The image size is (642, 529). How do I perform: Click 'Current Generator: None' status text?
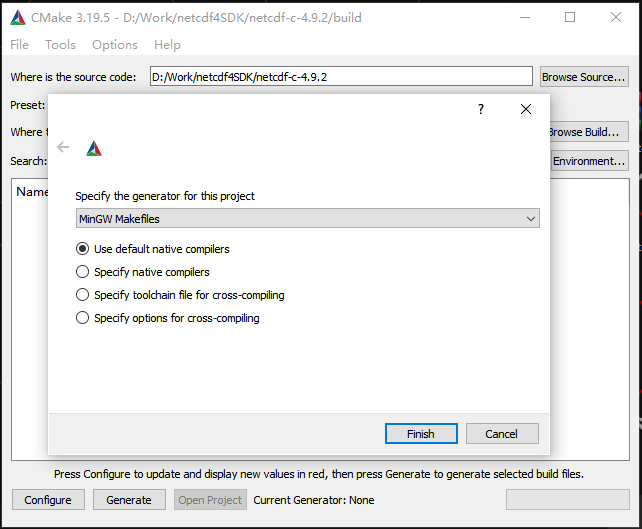(314, 500)
